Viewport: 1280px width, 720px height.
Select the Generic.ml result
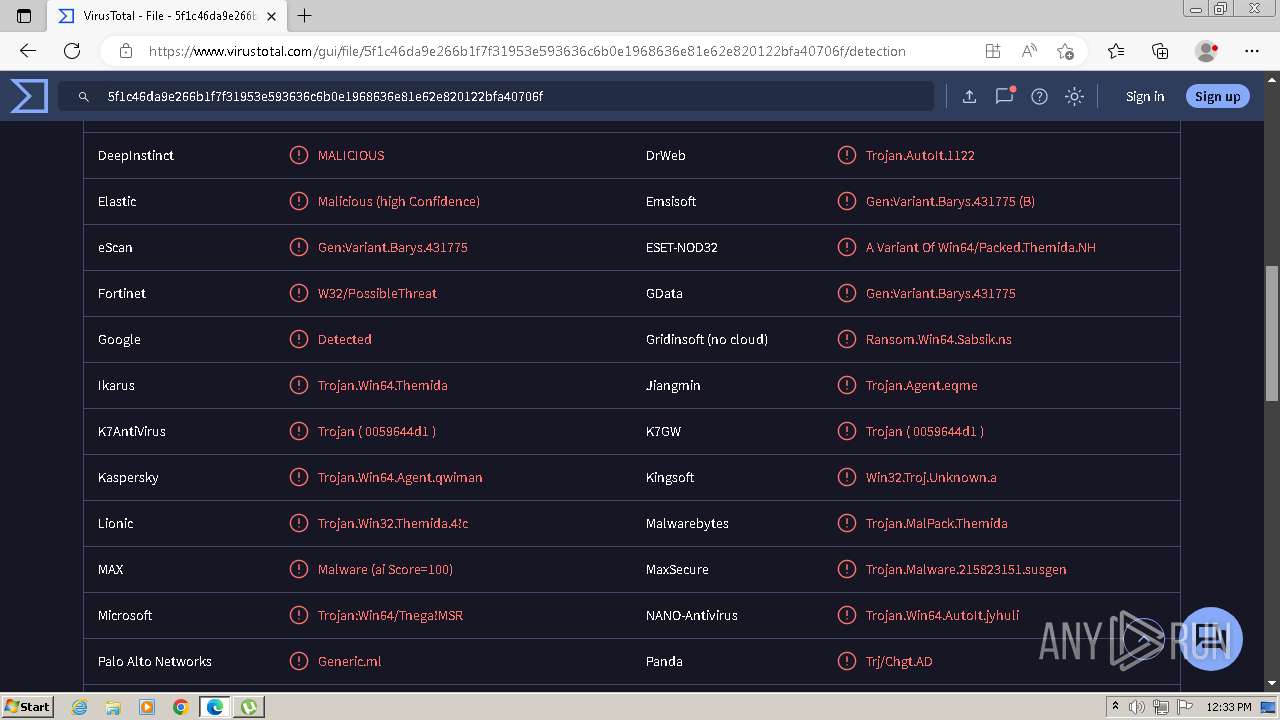click(349, 661)
